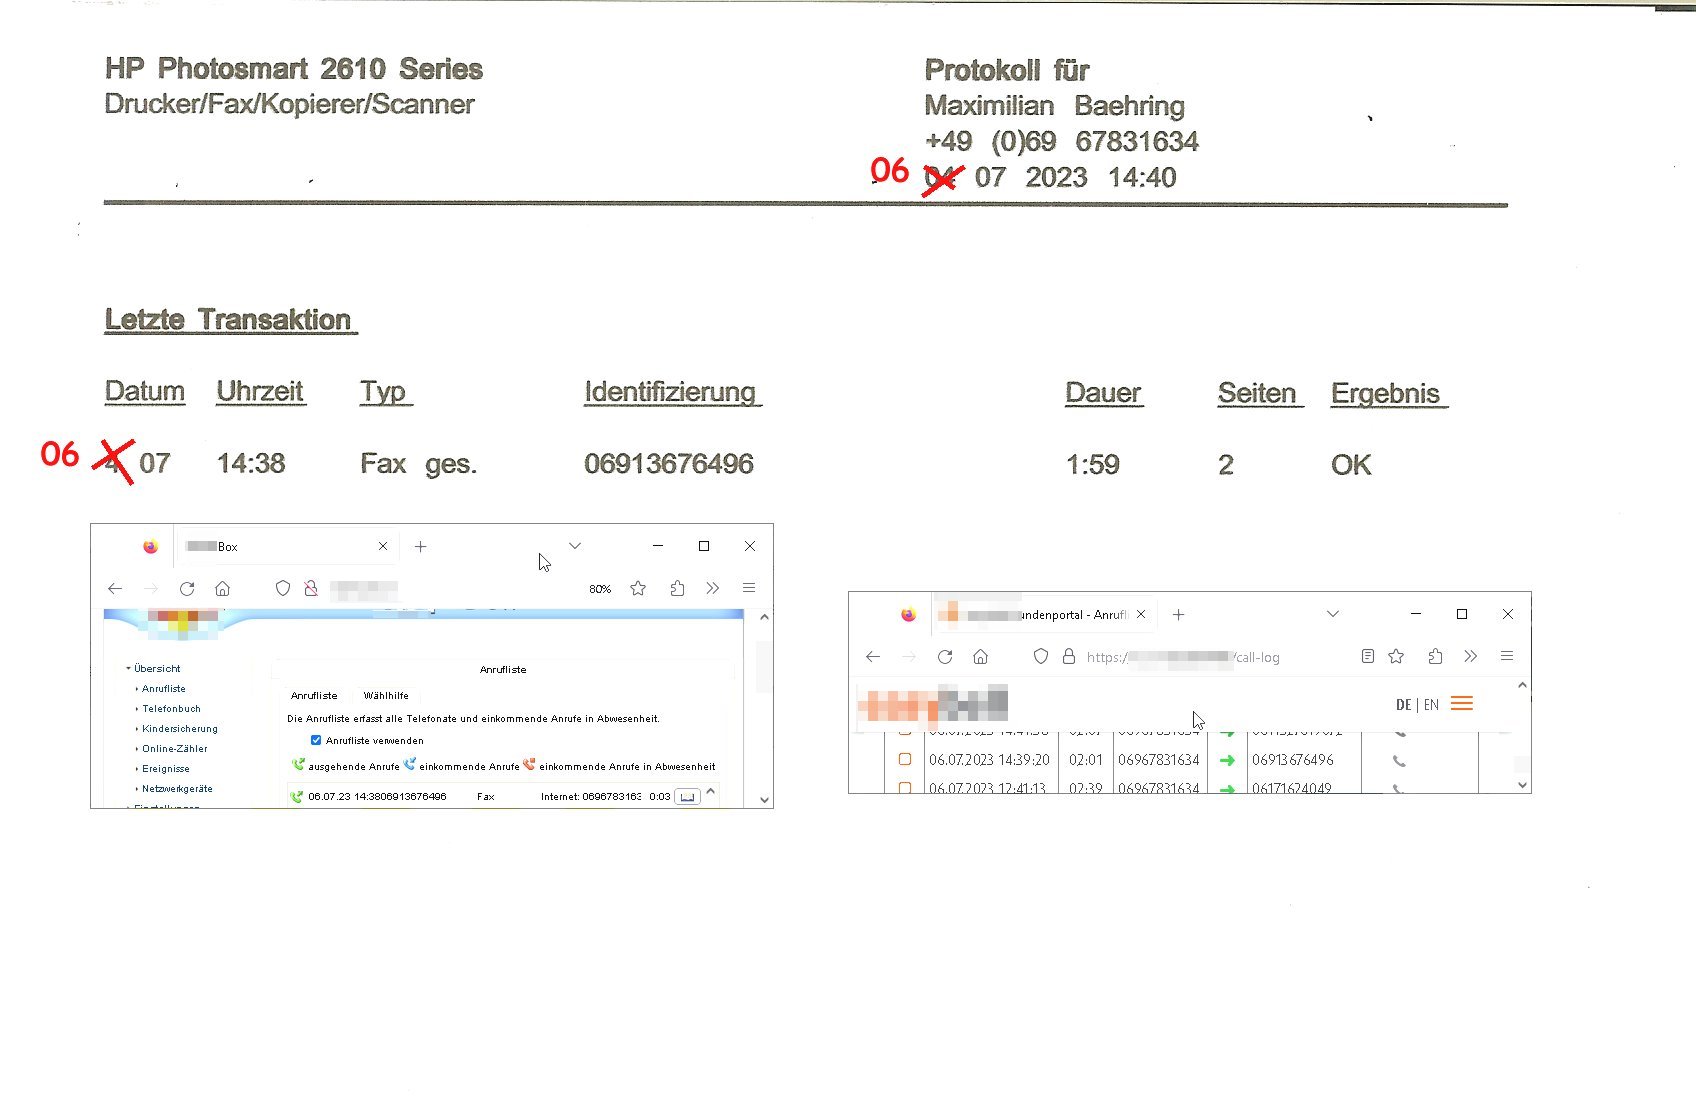Switch Kundenportal language to DE

[x=1403, y=705]
